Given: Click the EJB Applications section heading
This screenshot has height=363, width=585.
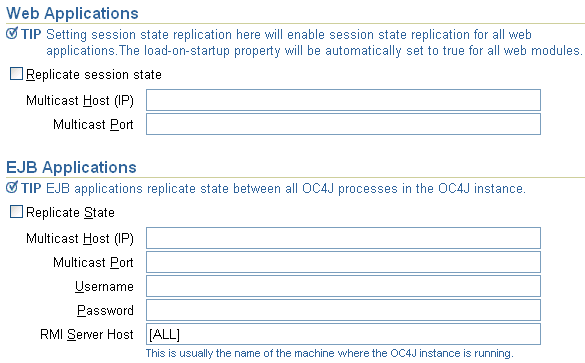Looking at the screenshot, I should pyautogui.click(x=71, y=167).
